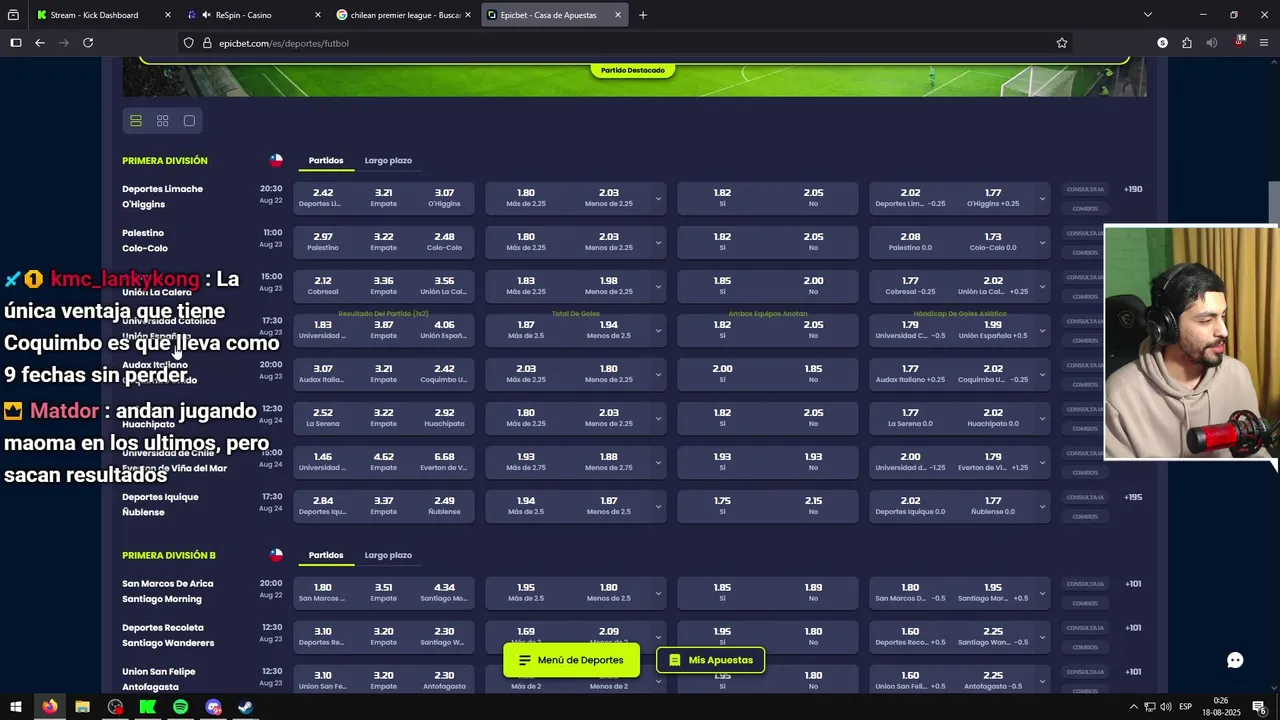The width and height of the screenshot is (1280, 720).
Task: Open the system volume tray icon
Action: click(1166, 707)
